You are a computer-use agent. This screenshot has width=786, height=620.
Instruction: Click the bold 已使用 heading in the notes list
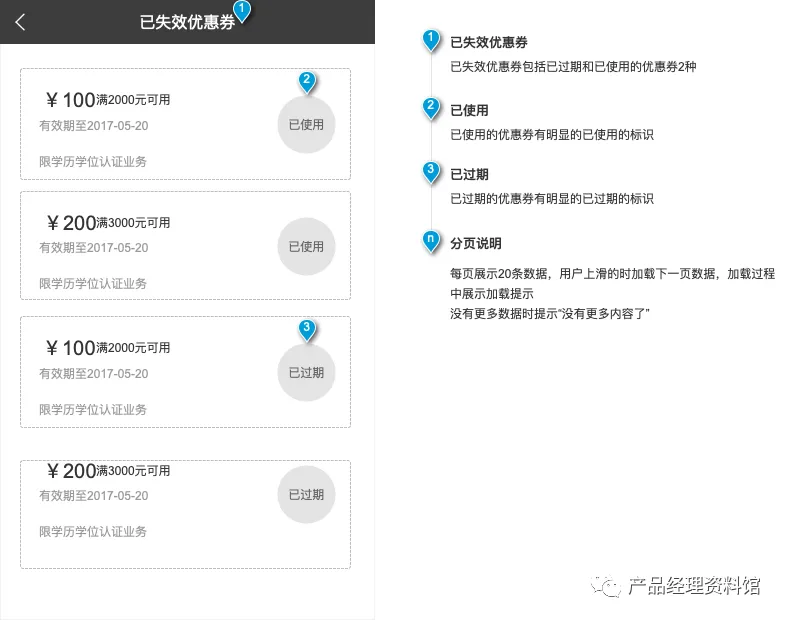[469, 110]
